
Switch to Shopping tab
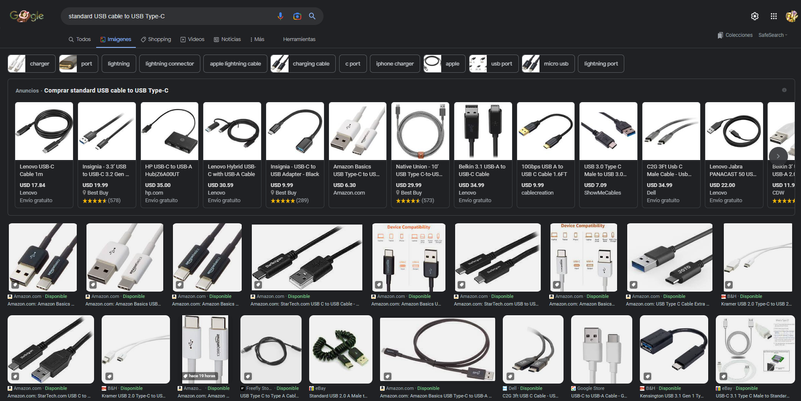156,39
